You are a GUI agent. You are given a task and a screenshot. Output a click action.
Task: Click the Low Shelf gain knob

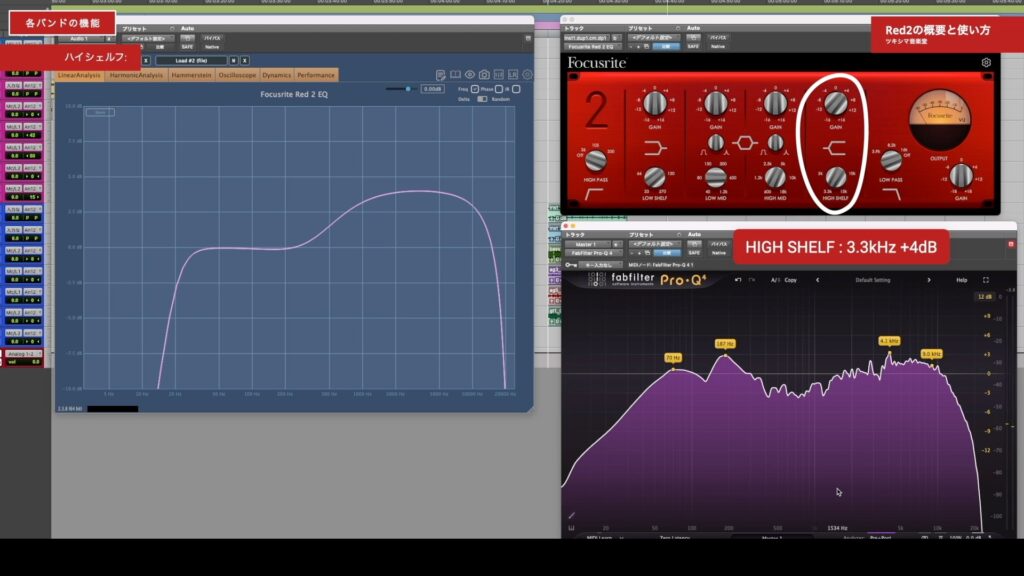tap(654, 103)
